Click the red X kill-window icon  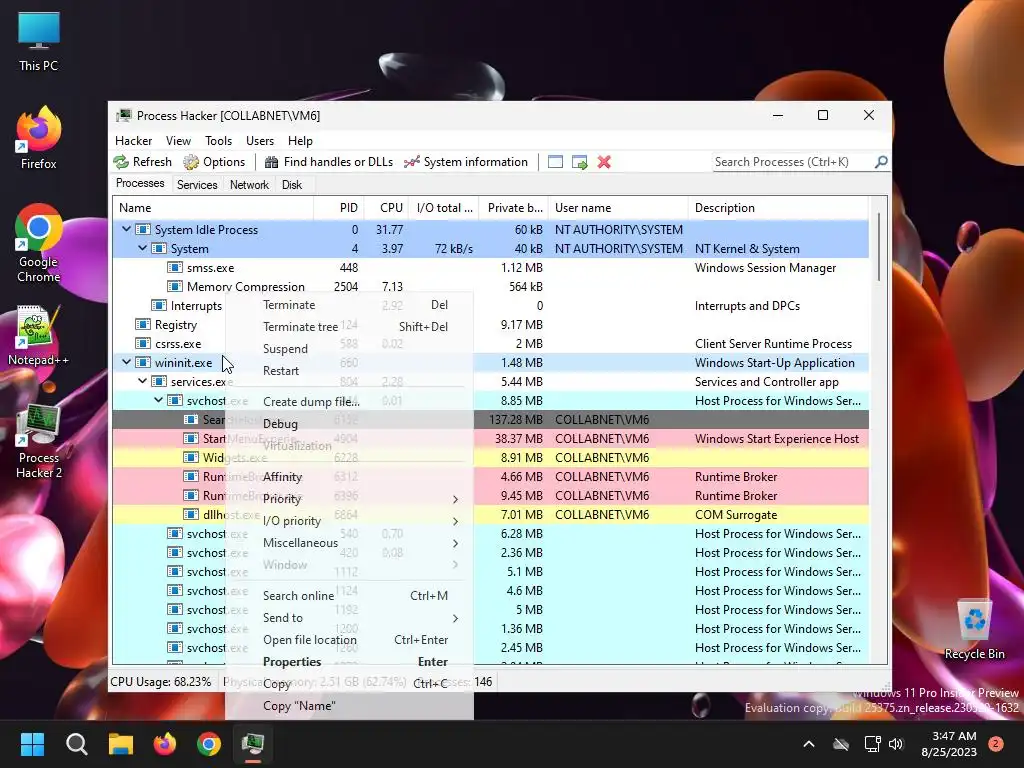pos(604,162)
